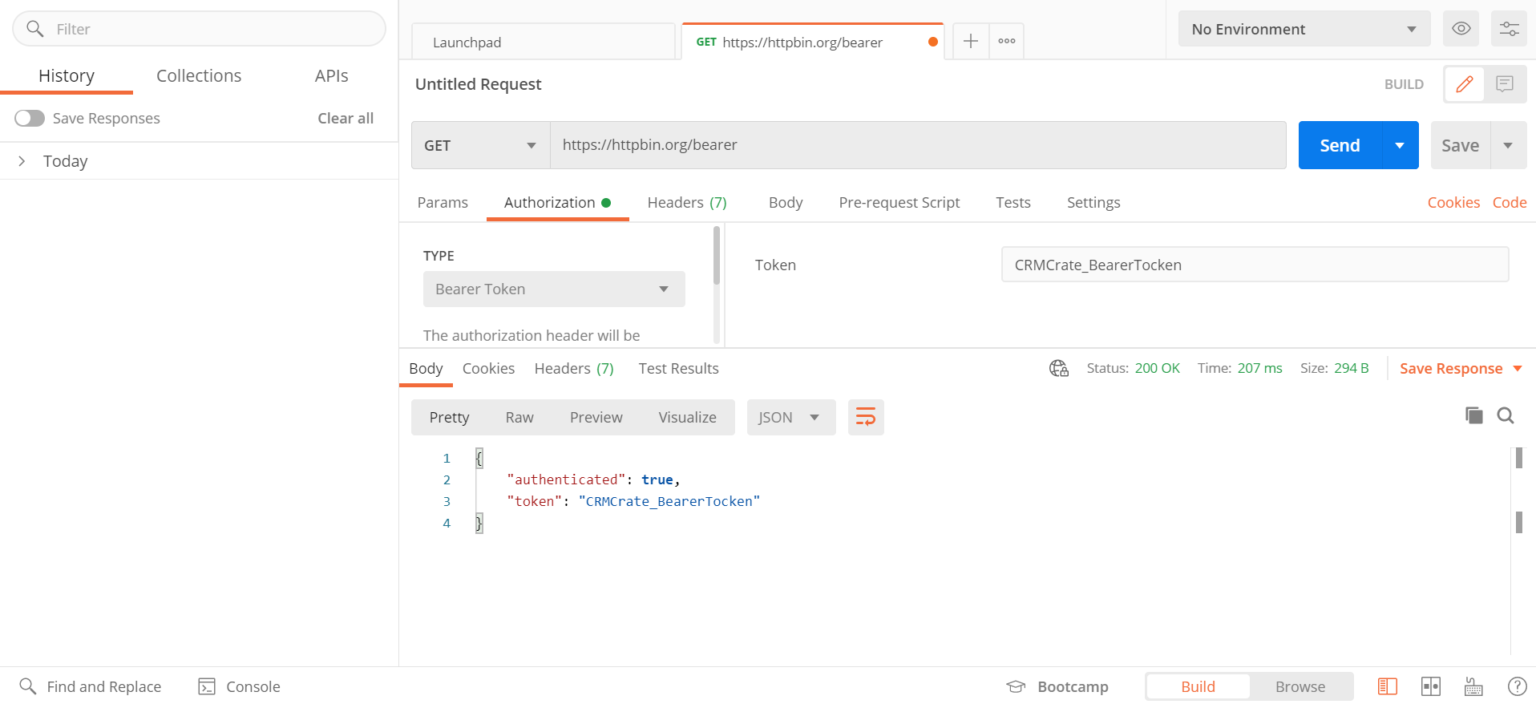Click the Token input field

click(1254, 265)
